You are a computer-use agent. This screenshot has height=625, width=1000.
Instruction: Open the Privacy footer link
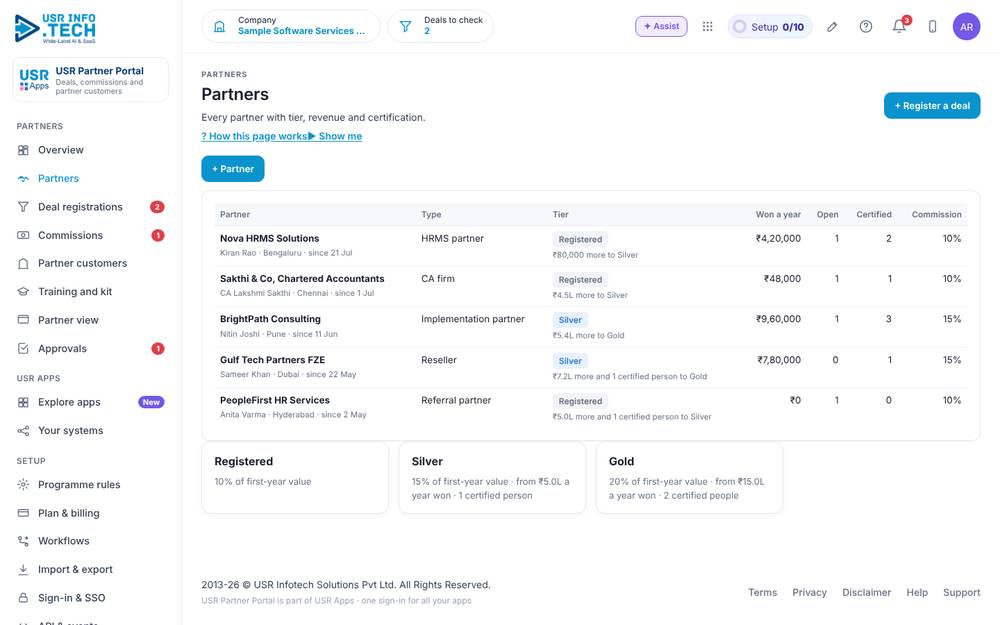point(809,592)
